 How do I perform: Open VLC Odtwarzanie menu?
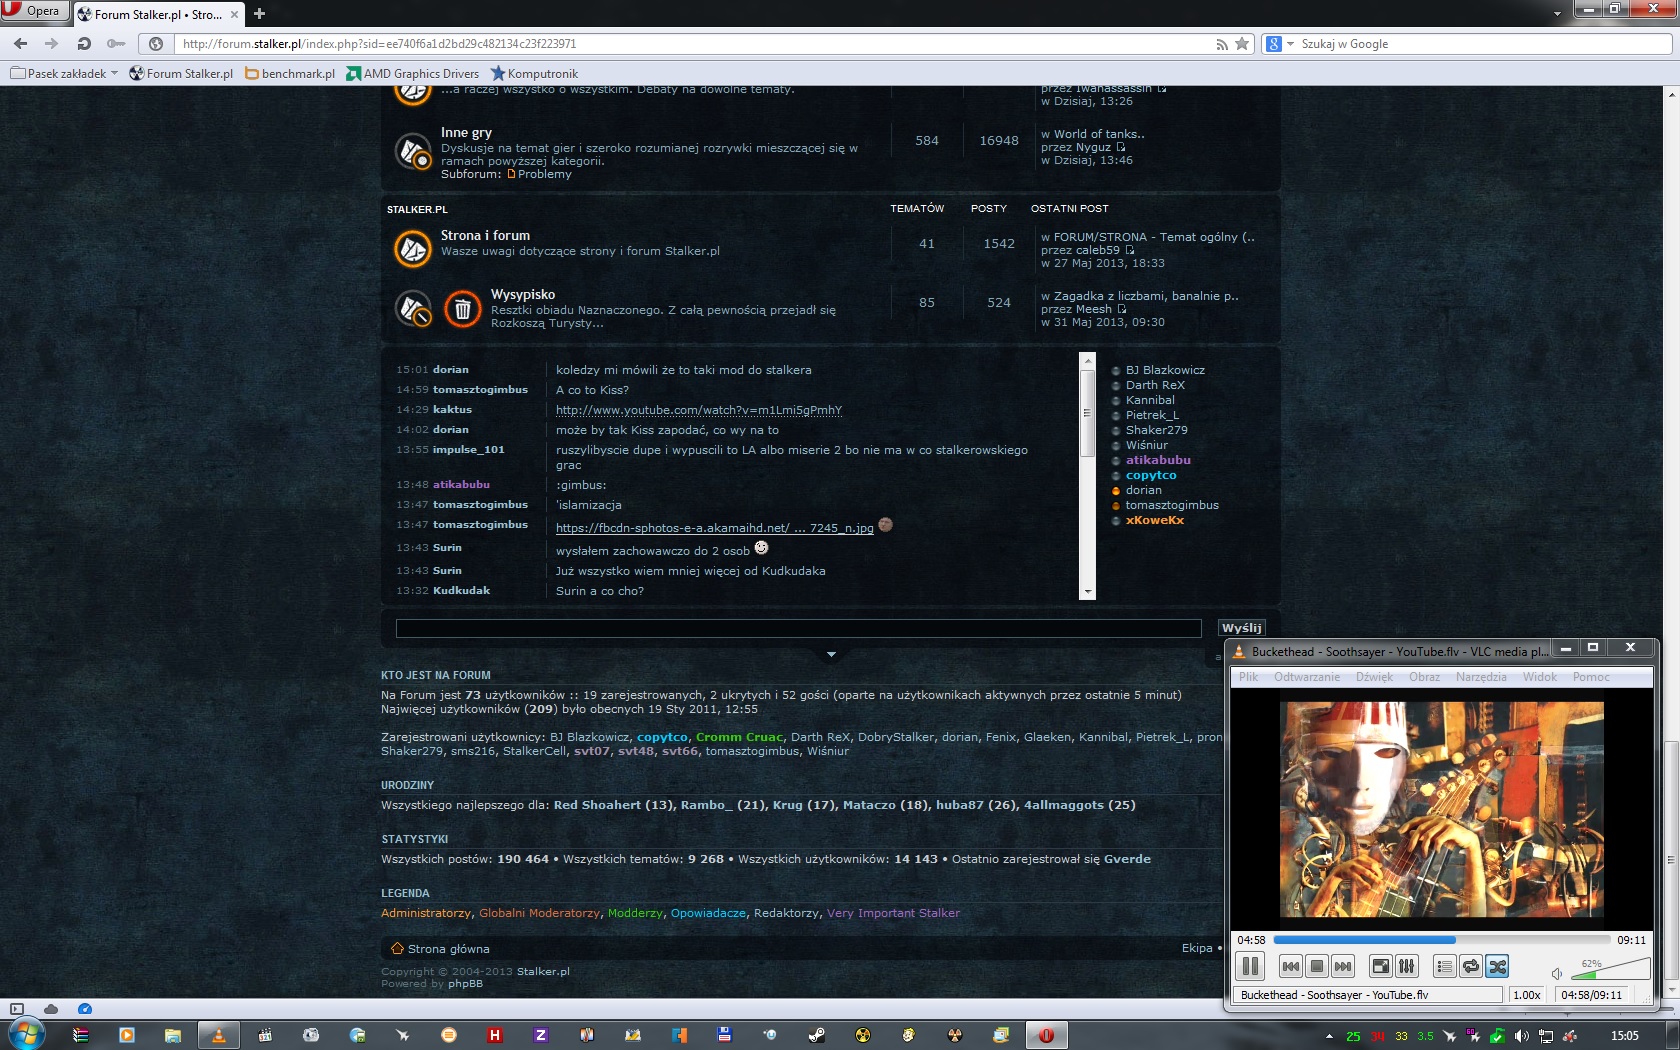(1307, 677)
